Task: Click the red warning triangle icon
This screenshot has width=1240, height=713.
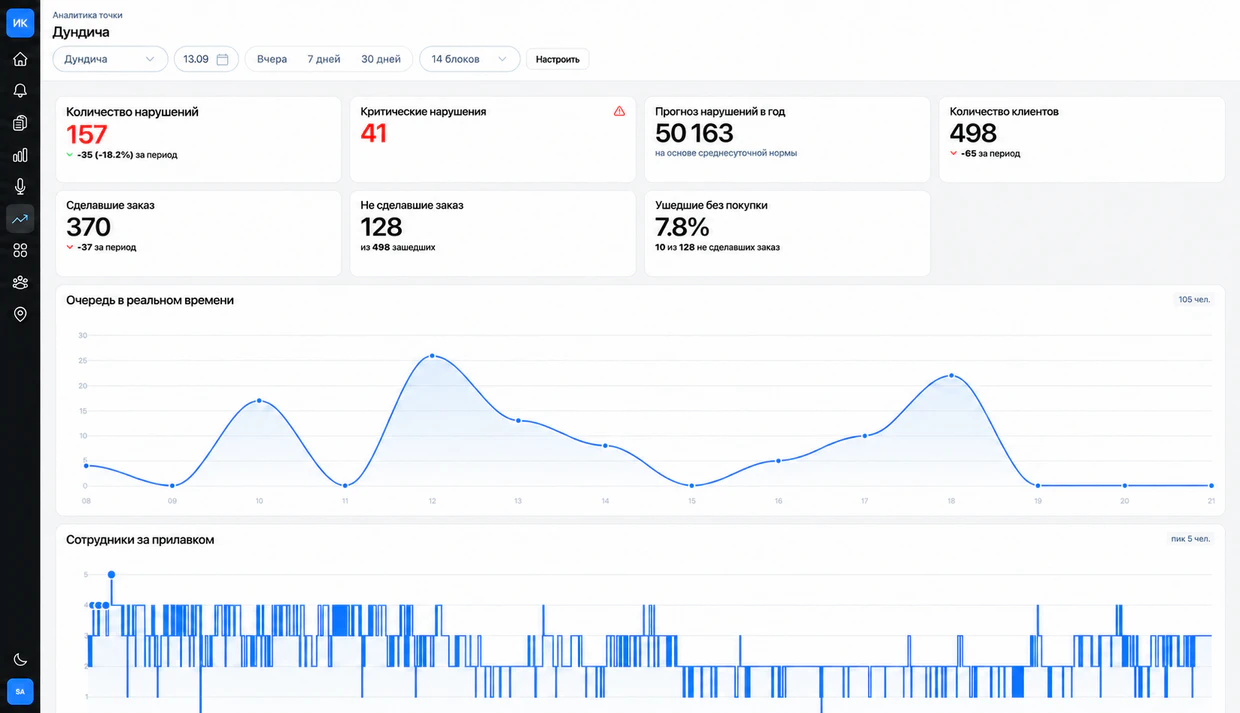Action: [x=619, y=111]
